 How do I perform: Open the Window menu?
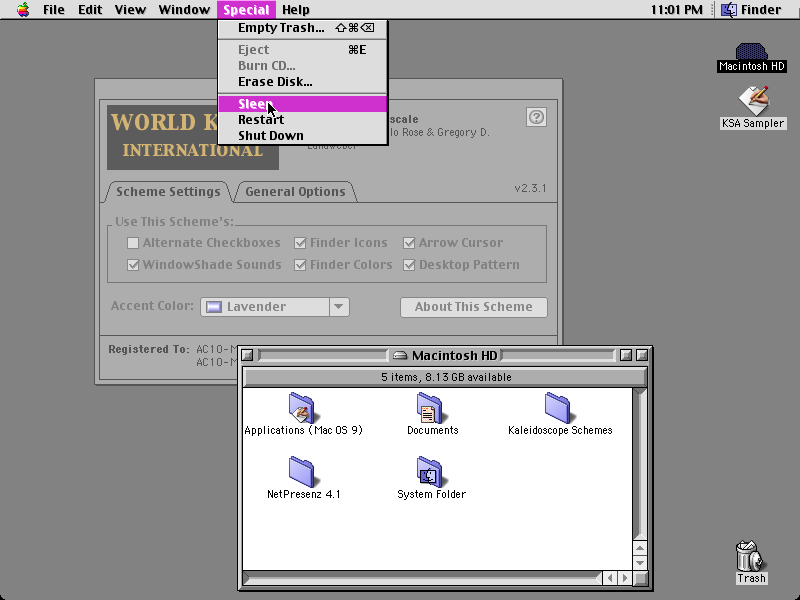(x=184, y=10)
